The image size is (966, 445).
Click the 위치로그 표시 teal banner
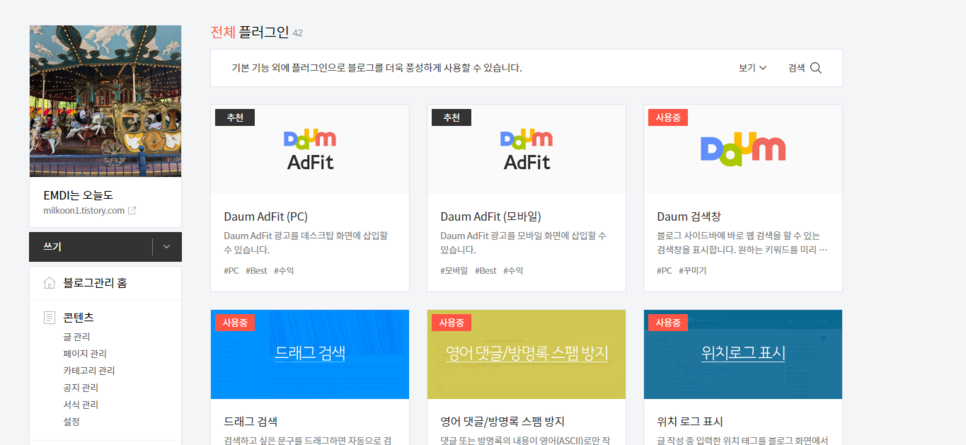click(743, 354)
